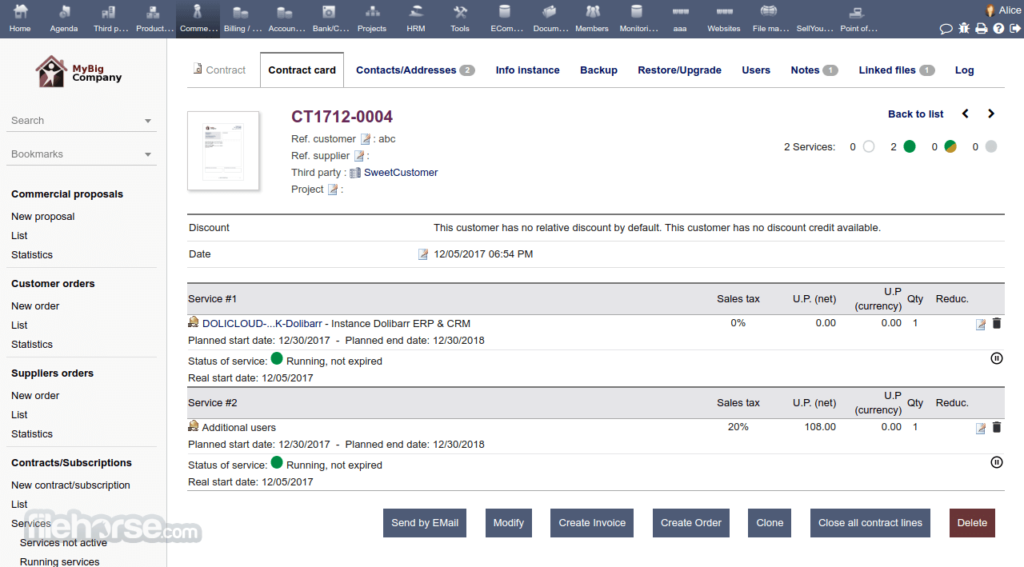Open the Alice user menu

tap(1004, 10)
